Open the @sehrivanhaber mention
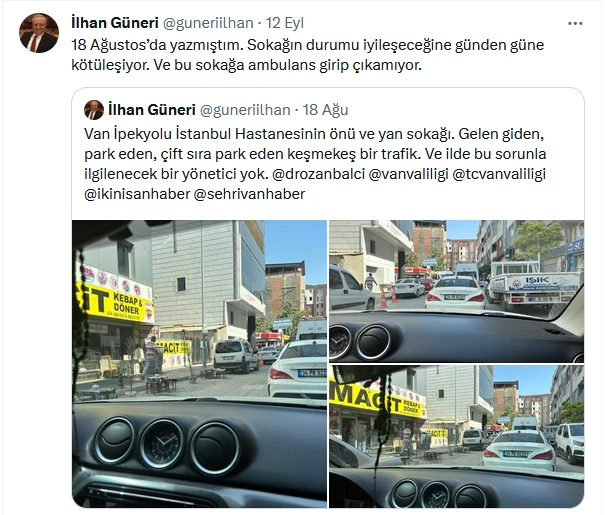Image resolution: width=605 pixels, height=515 pixels. [249, 194]
